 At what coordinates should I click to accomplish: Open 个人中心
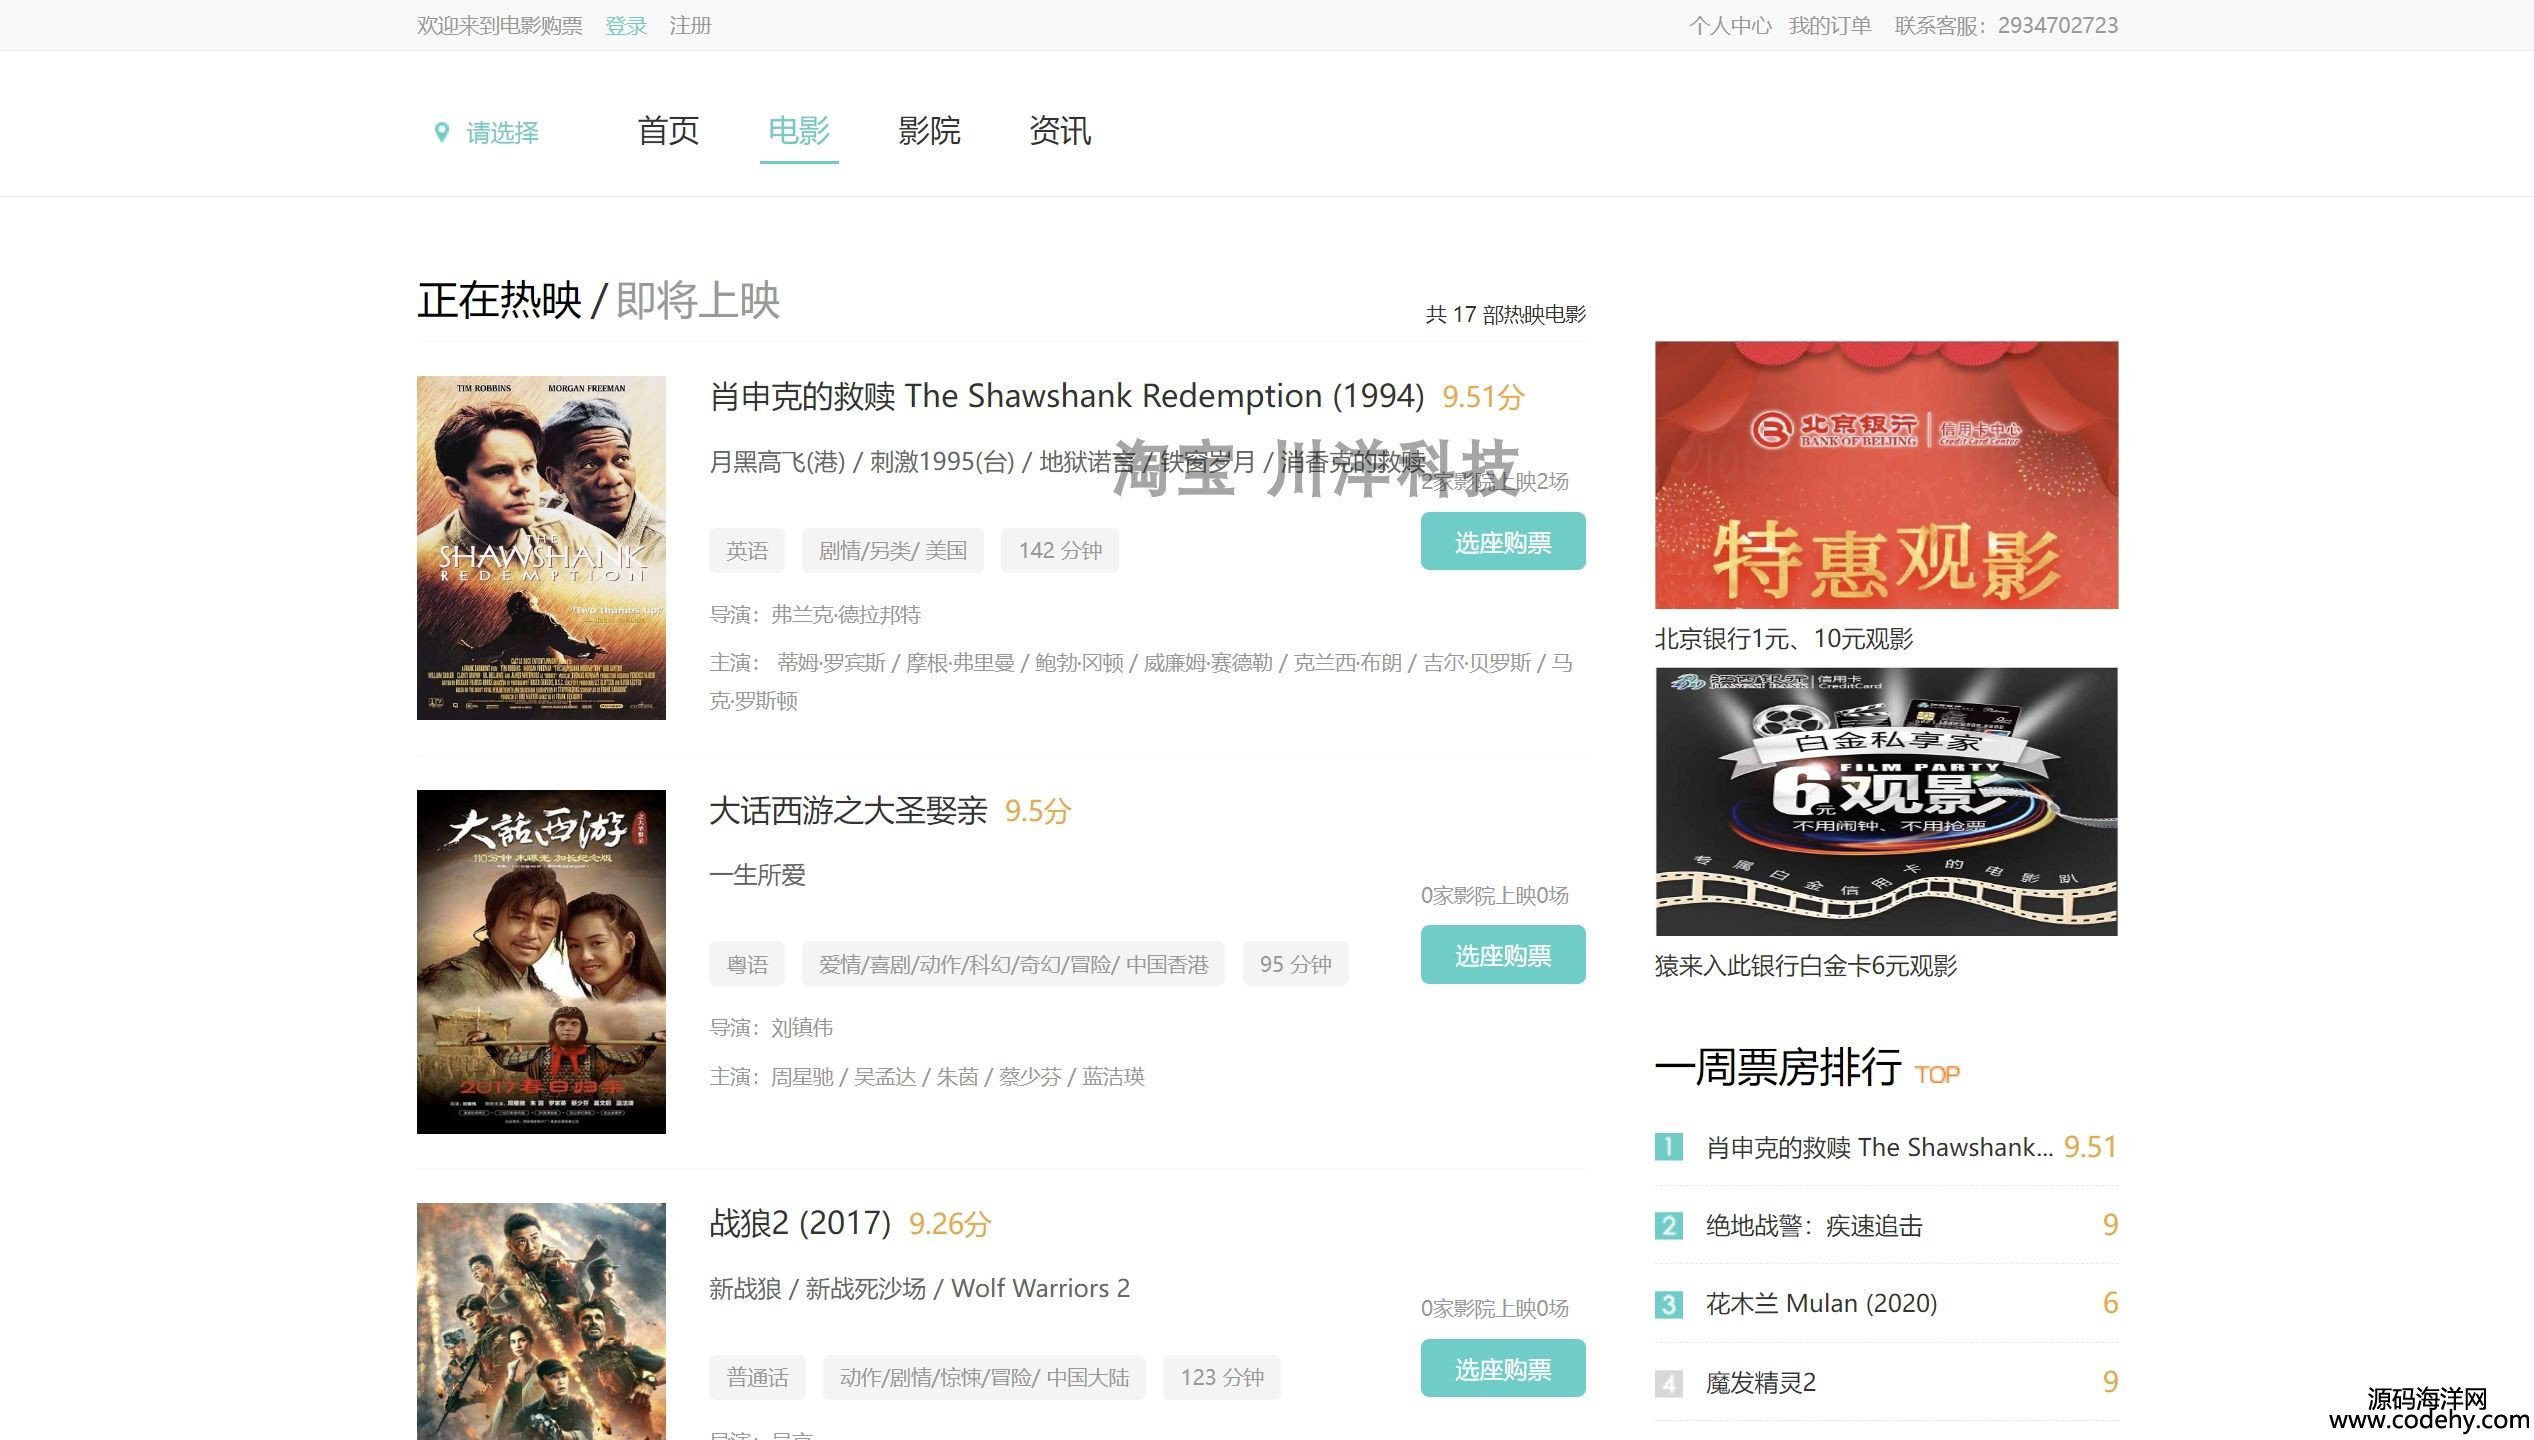click(1730, 26)
